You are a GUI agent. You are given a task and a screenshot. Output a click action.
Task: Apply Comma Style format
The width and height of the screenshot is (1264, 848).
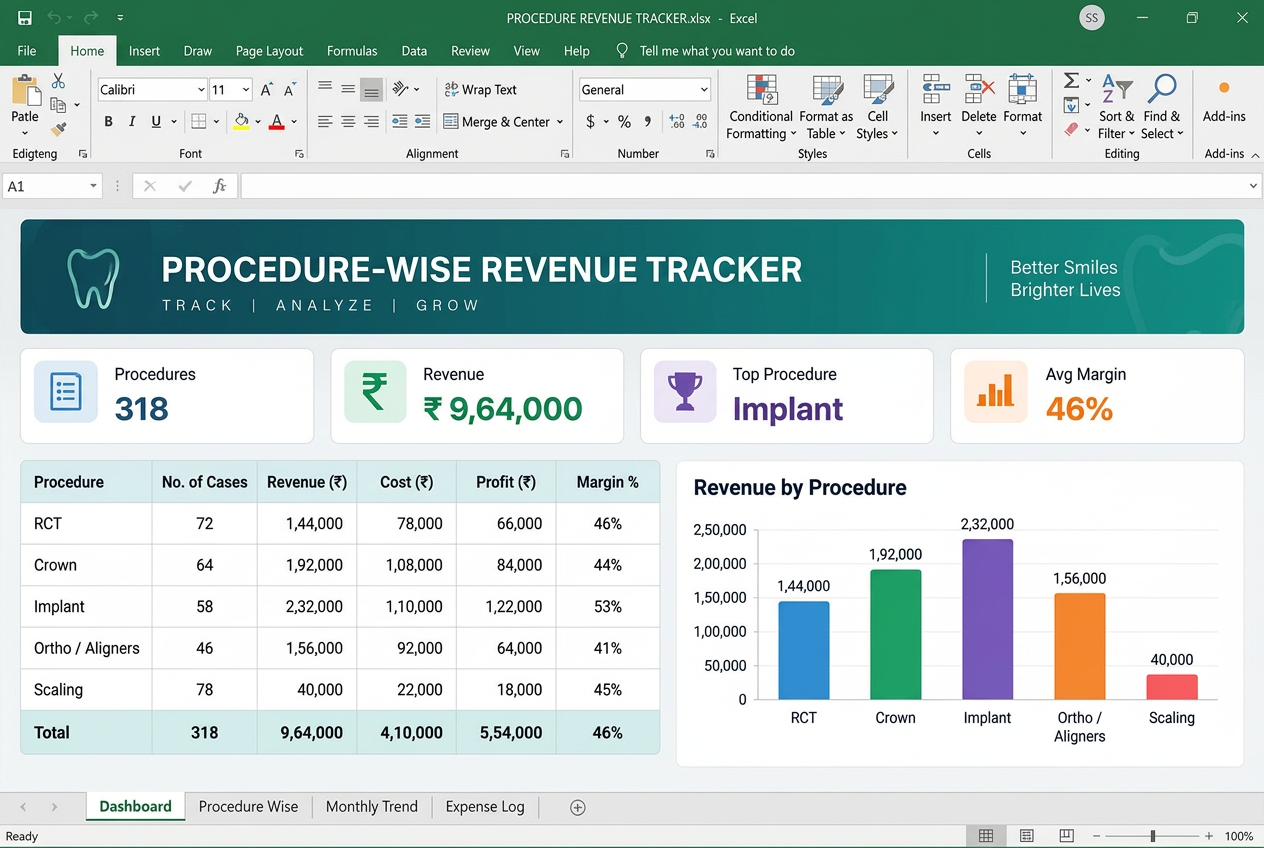click(648, 122)
